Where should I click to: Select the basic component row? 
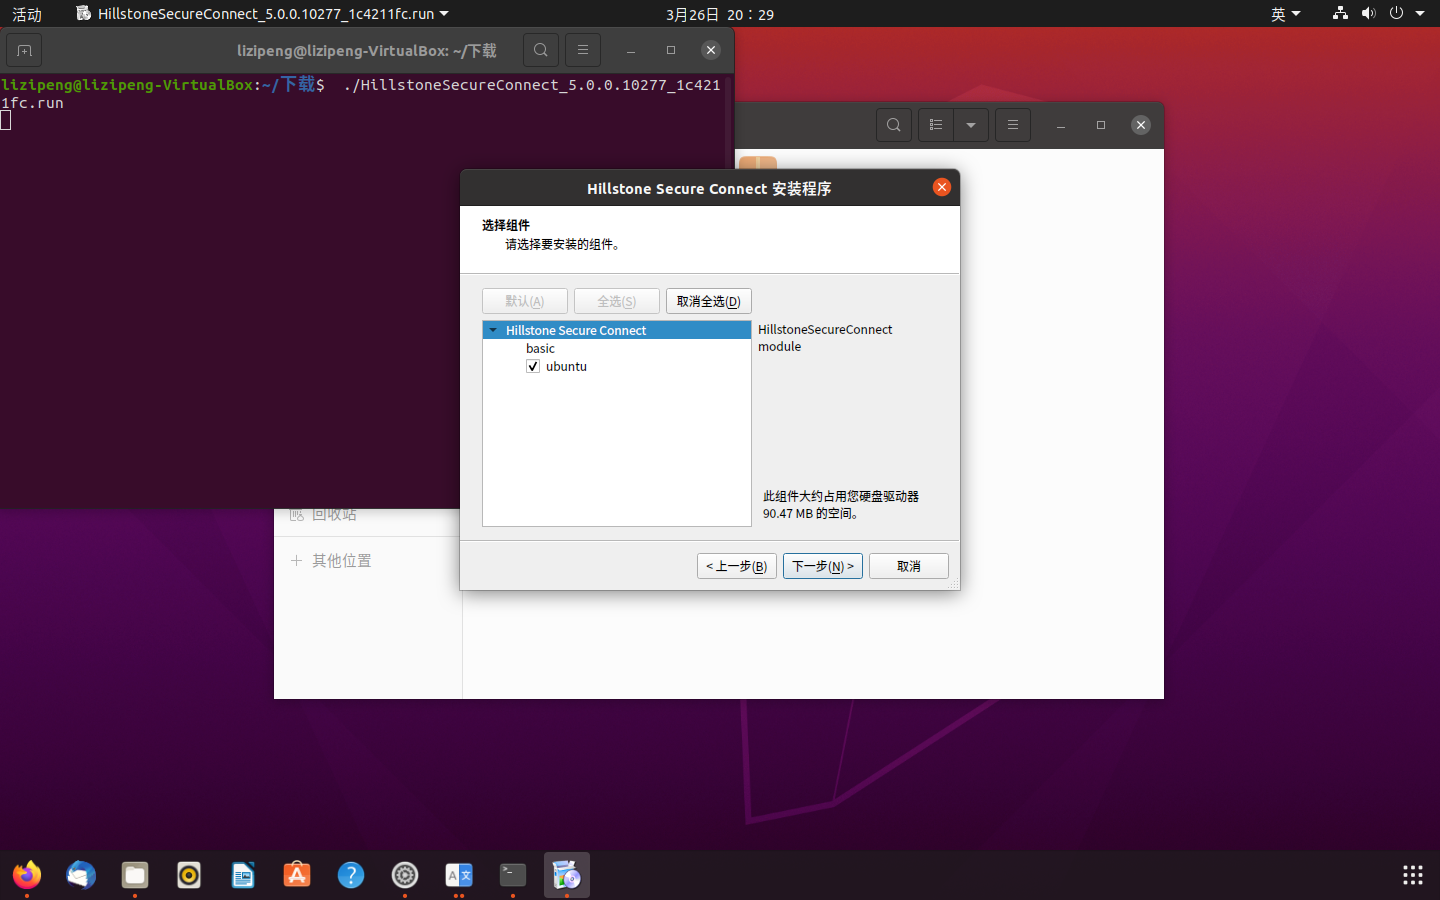point(617,348)
